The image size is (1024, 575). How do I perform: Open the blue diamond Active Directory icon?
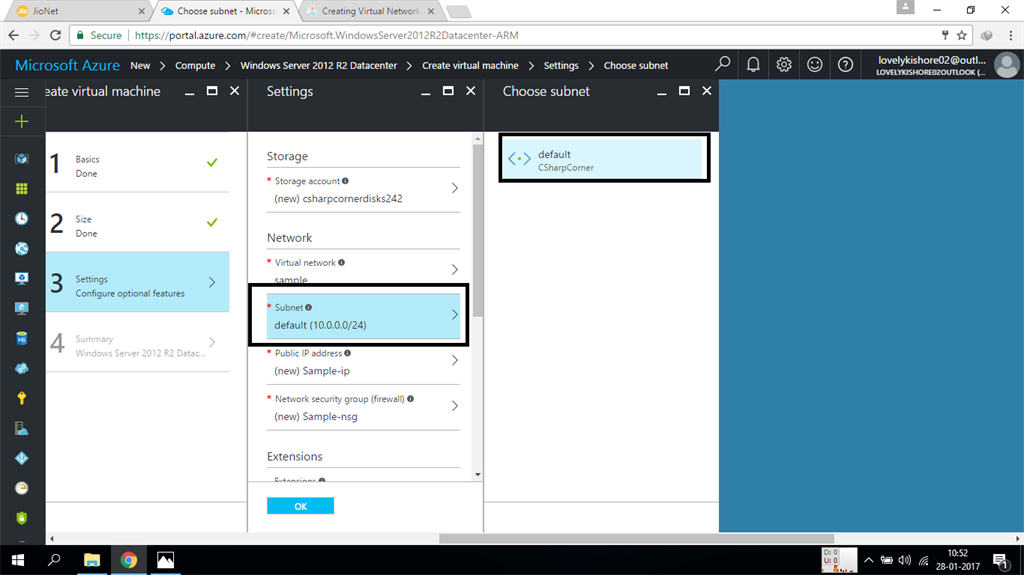(22, 458)
